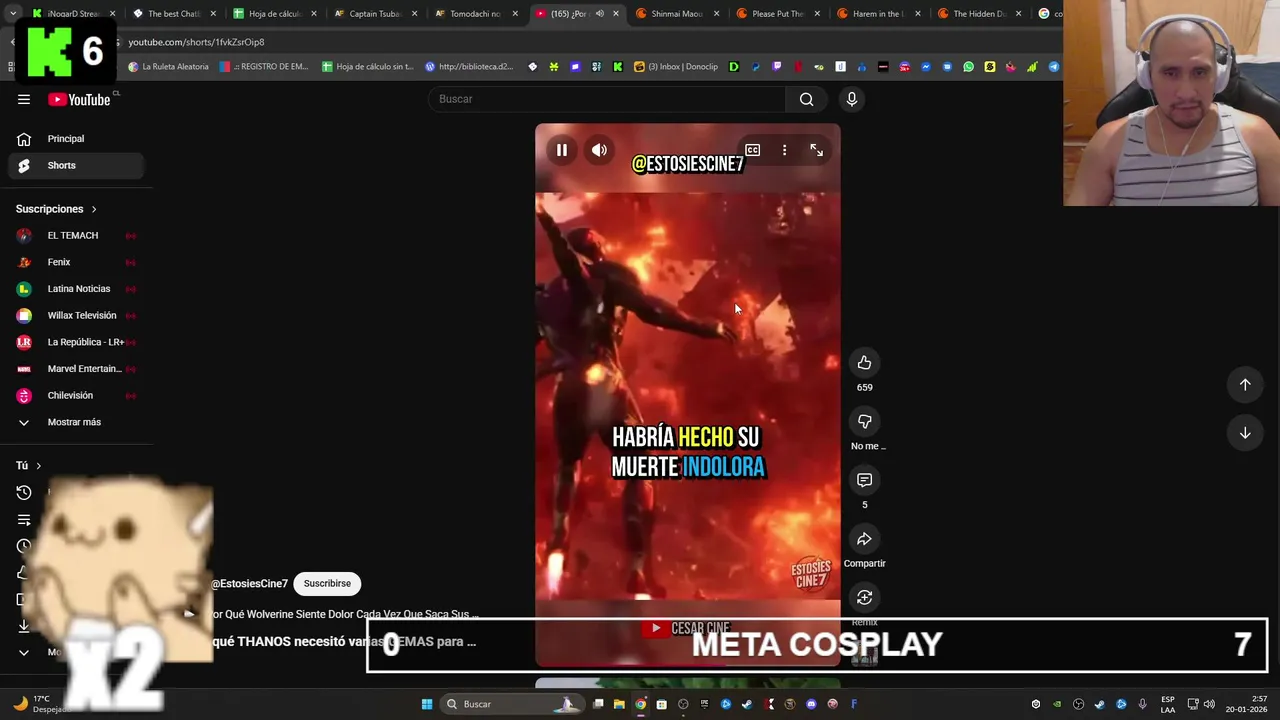The image size is (1280, 720).
Task: Go to the previous Short (up arrow)
Action: pos(1245,385)
